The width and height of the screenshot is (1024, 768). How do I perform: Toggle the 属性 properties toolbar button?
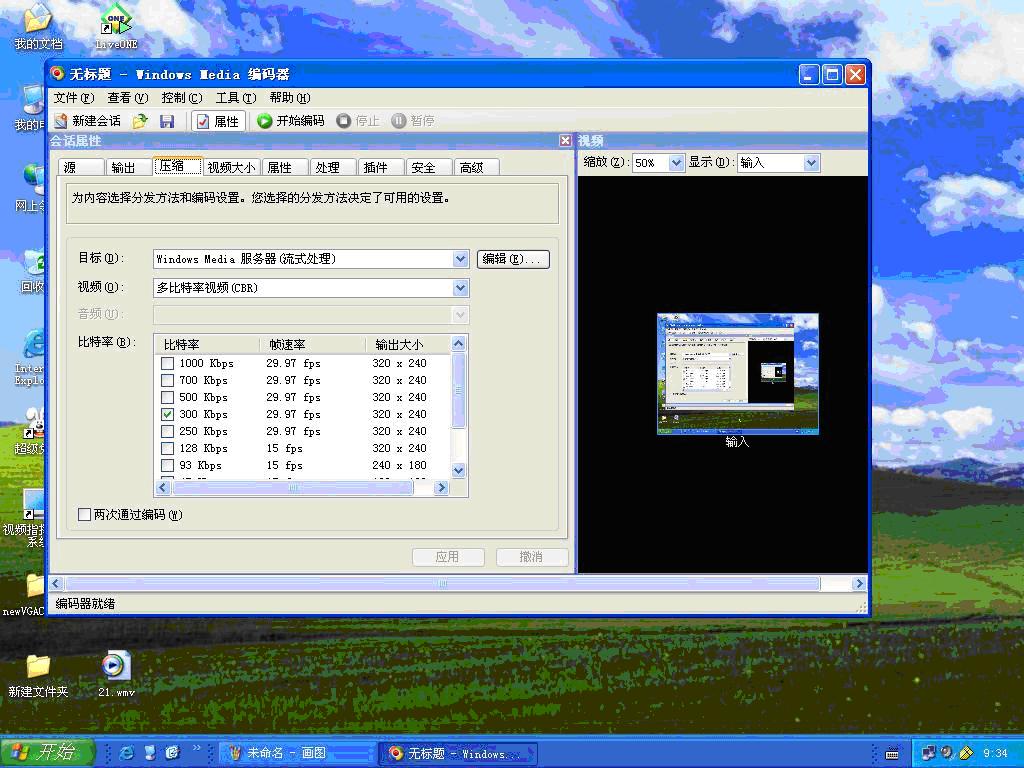pyautogui.click(x=219, y=121)
